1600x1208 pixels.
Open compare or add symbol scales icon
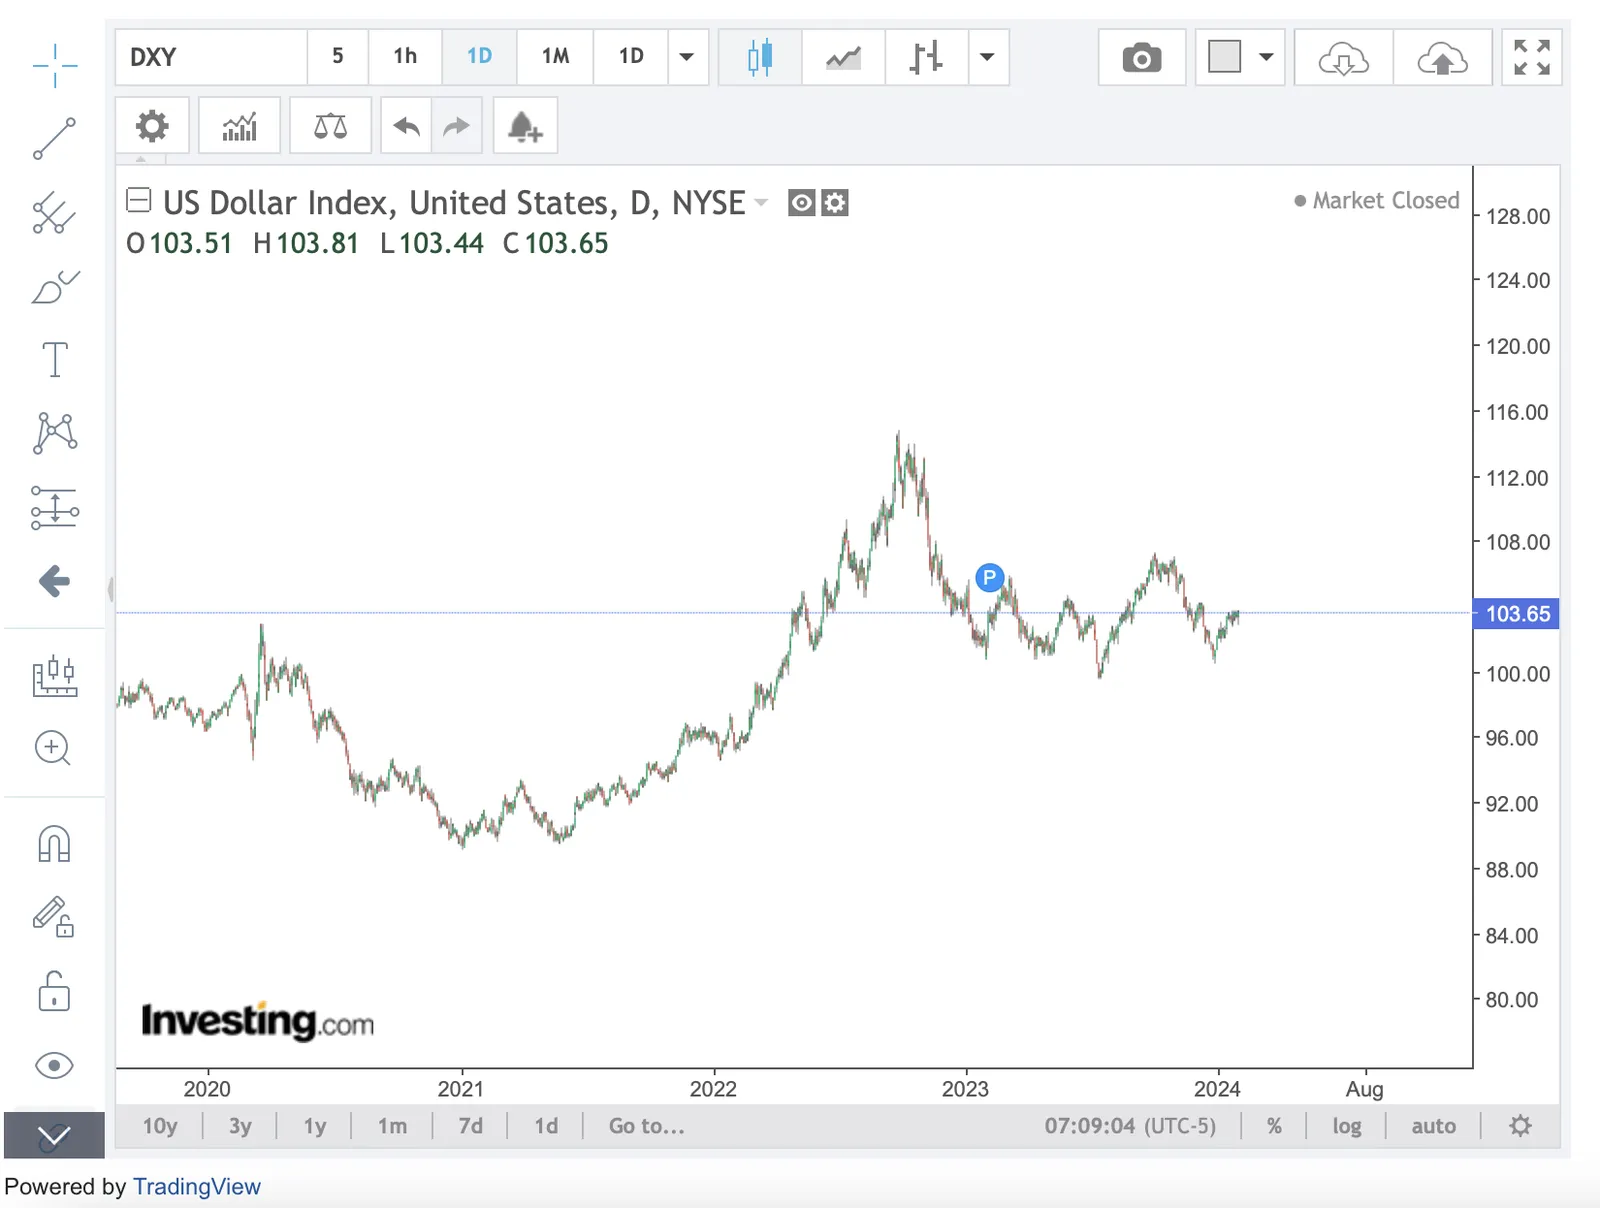coord(330,126)
